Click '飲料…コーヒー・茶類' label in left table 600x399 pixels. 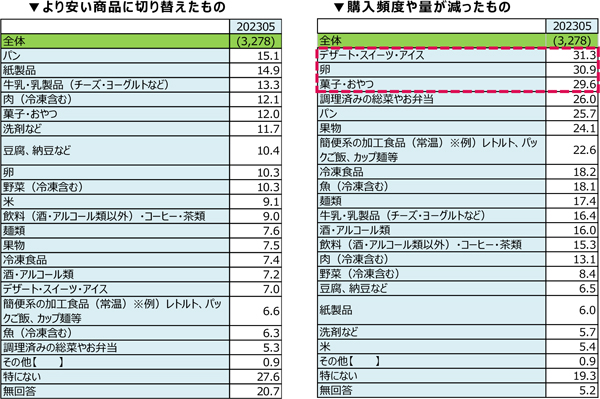pyautogui.click(x=104, y=216)
